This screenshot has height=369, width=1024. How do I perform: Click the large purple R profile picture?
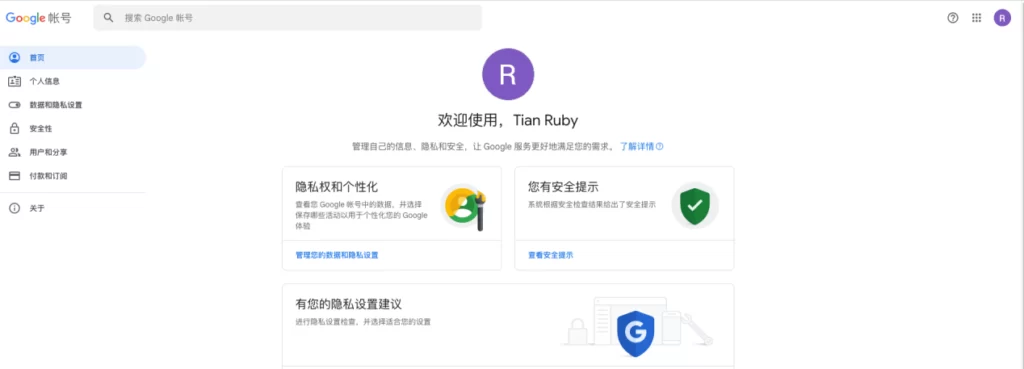508,74
